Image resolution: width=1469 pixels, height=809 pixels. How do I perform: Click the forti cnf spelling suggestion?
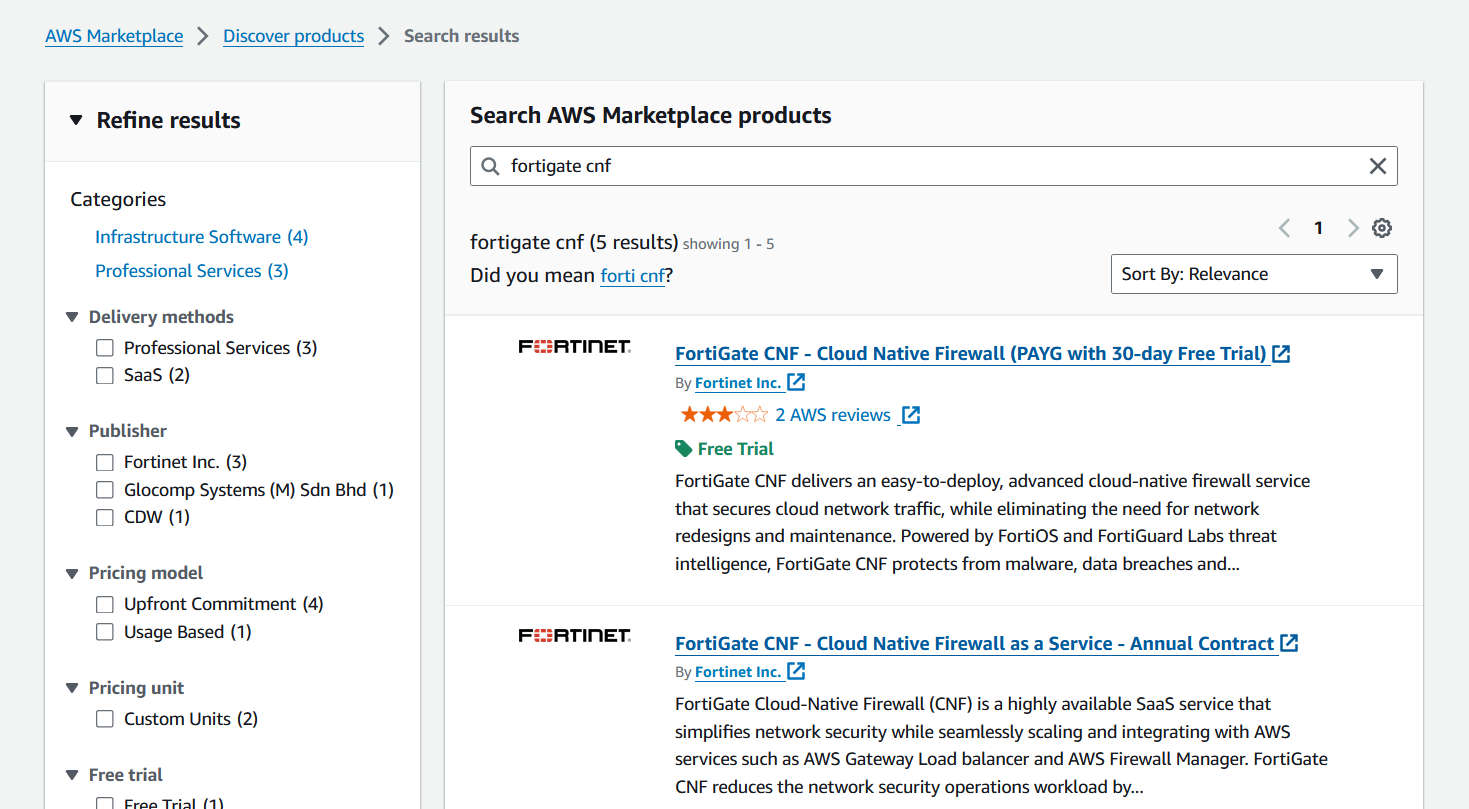pos(632,275)
